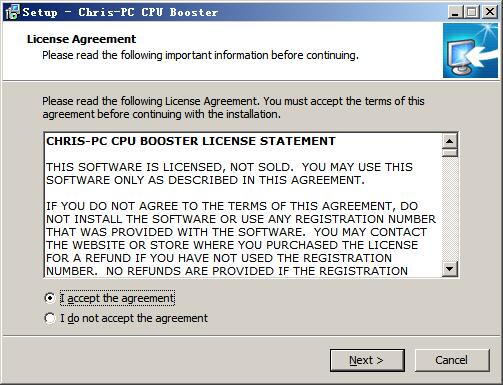This screenshot has width=503, height=385.
Task: Click the scrollbar track below the thumb
Action: click(450, 209)
